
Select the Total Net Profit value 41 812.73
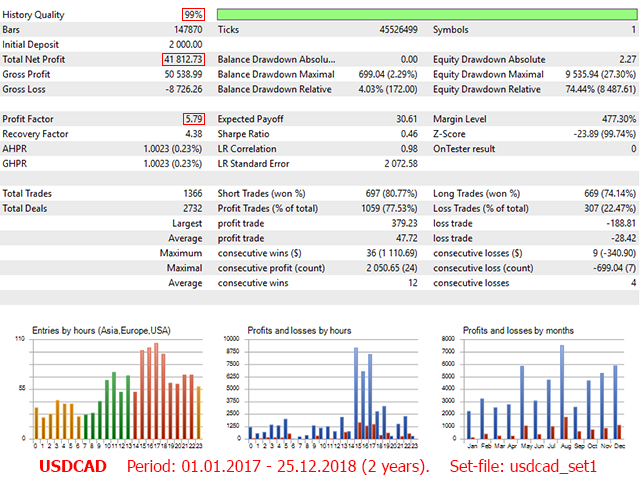tap(183, 60)
